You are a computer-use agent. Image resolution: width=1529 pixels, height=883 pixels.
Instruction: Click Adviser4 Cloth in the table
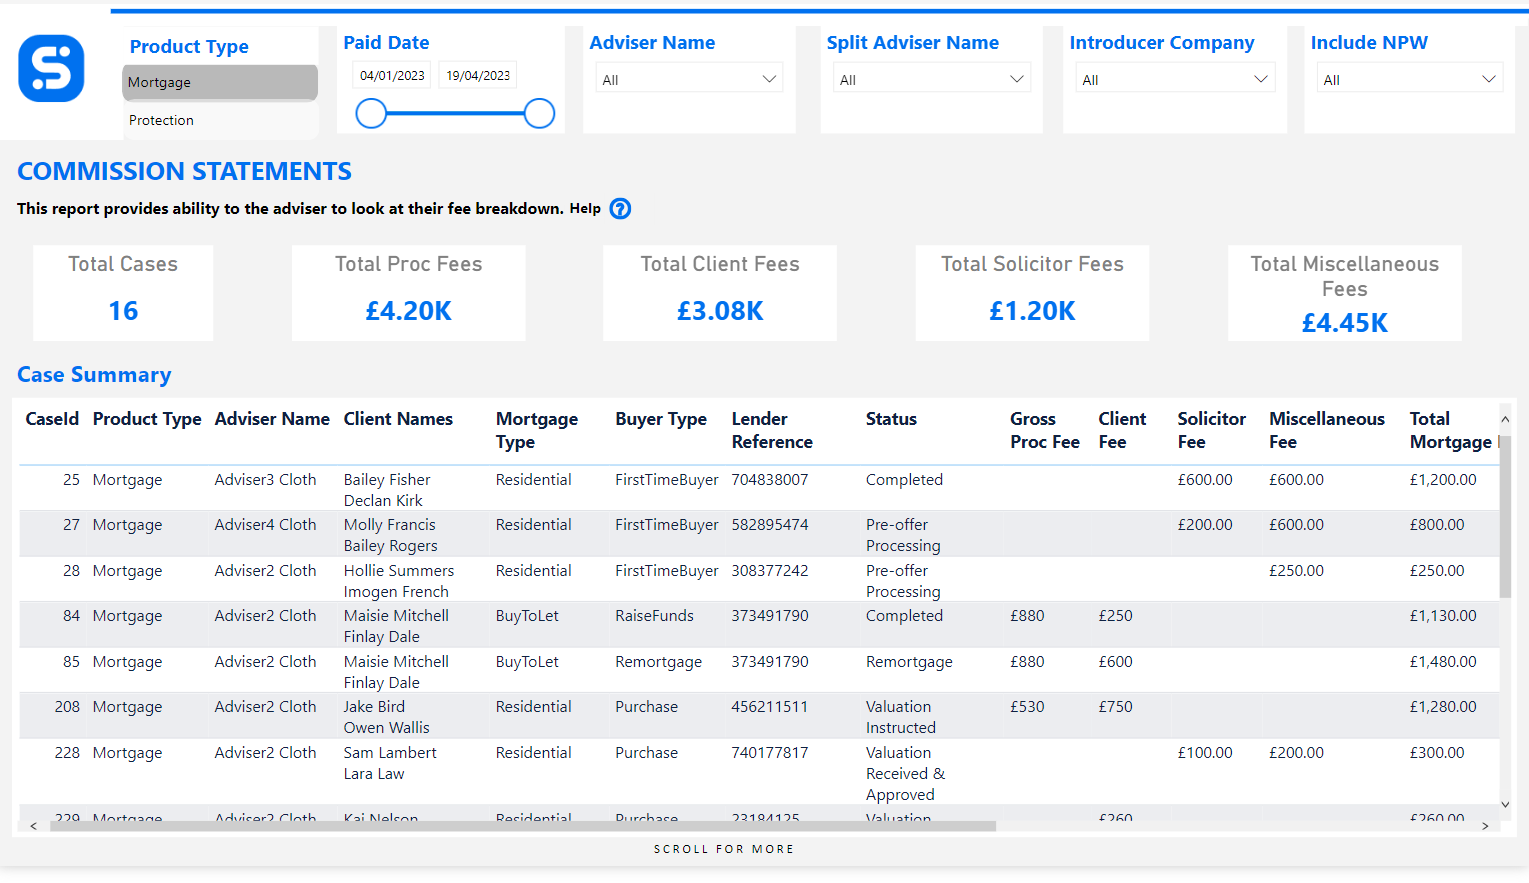(265, 525)
